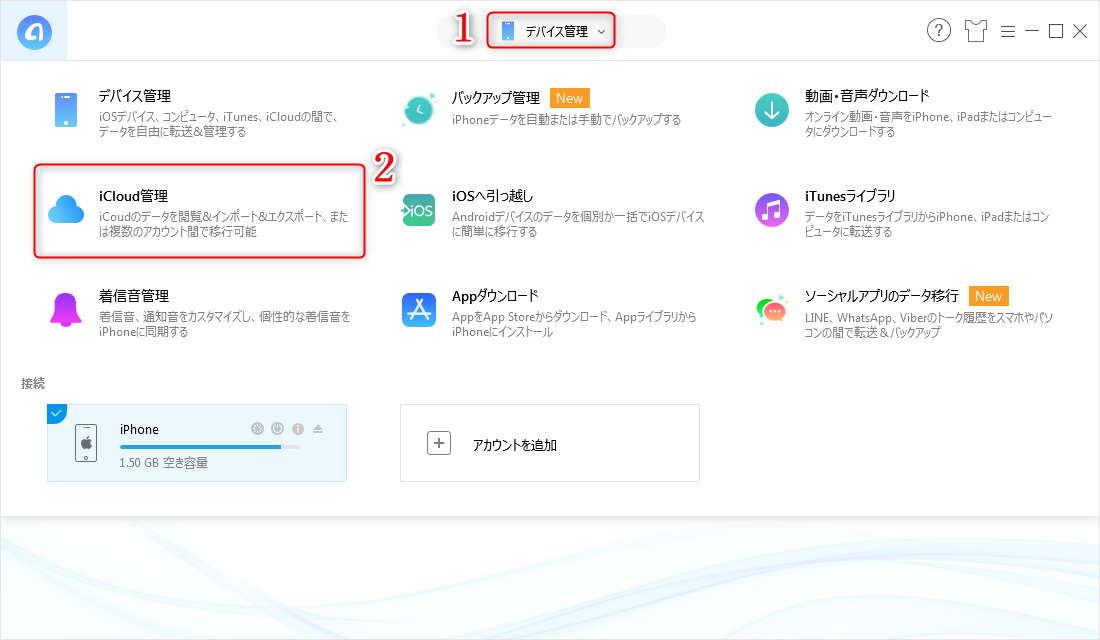The height and width of the screenshot is (640, 1100).
Task: Click the iPhone info icon
Action: click(298, 429)
